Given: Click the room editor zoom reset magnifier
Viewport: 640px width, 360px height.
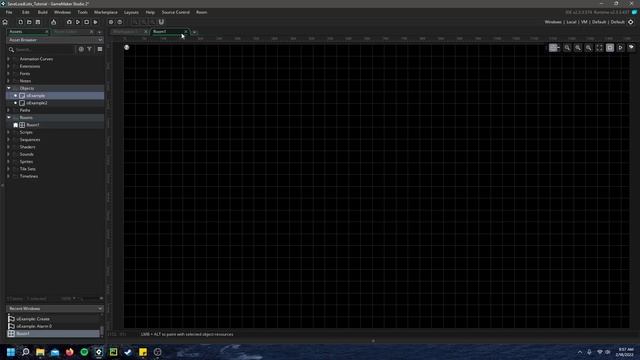Looking at the screenshot, I should click(567, 48).
